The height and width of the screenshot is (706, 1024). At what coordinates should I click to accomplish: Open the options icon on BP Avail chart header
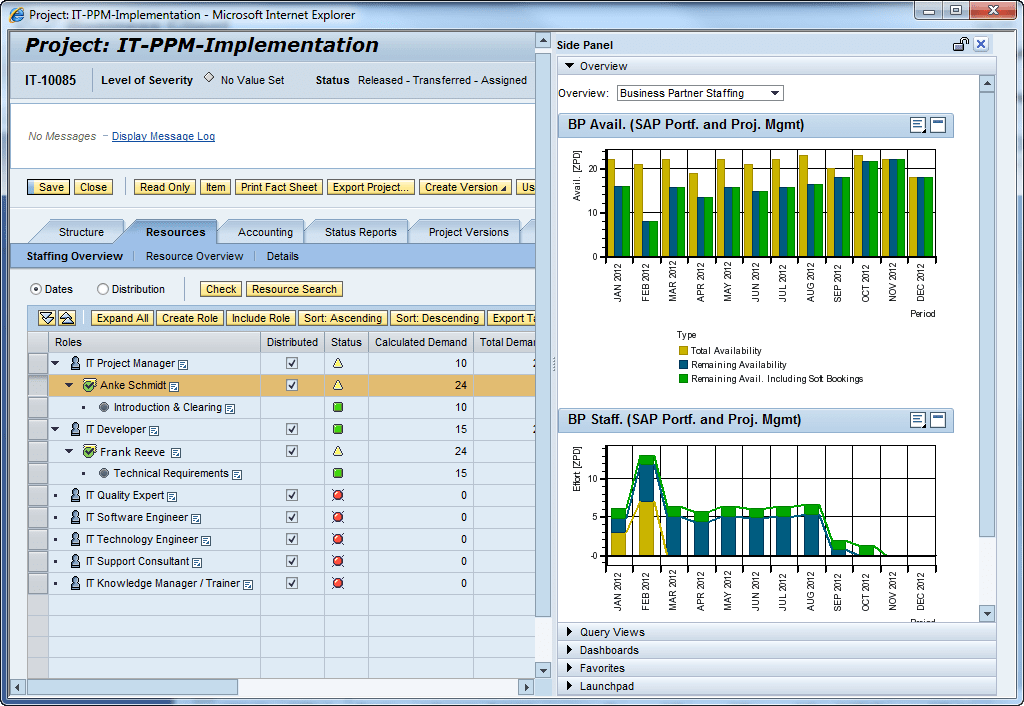click(917, 125)
